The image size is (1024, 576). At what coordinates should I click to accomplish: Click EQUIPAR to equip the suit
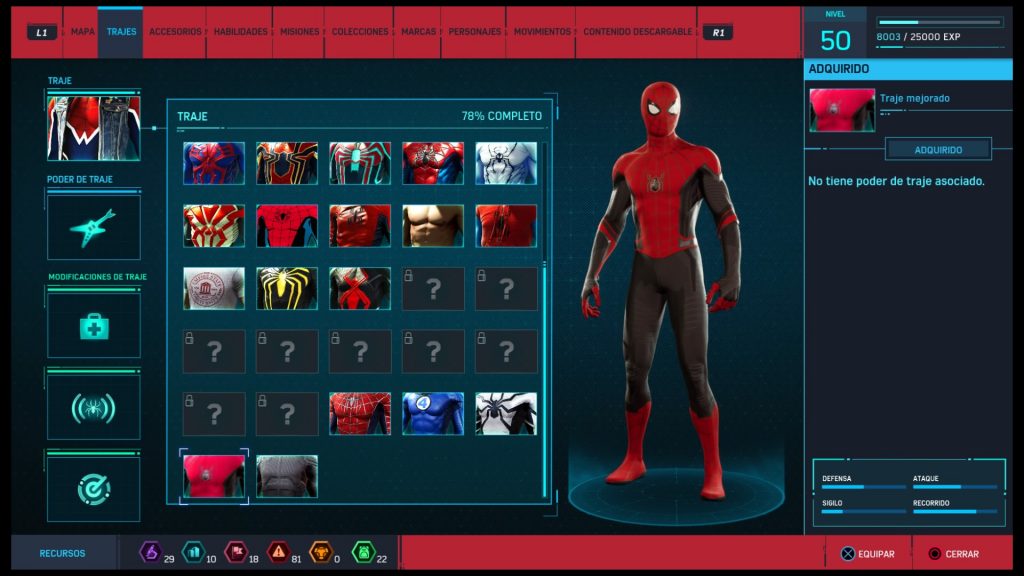pyautogui.click(x=868, y=554)
